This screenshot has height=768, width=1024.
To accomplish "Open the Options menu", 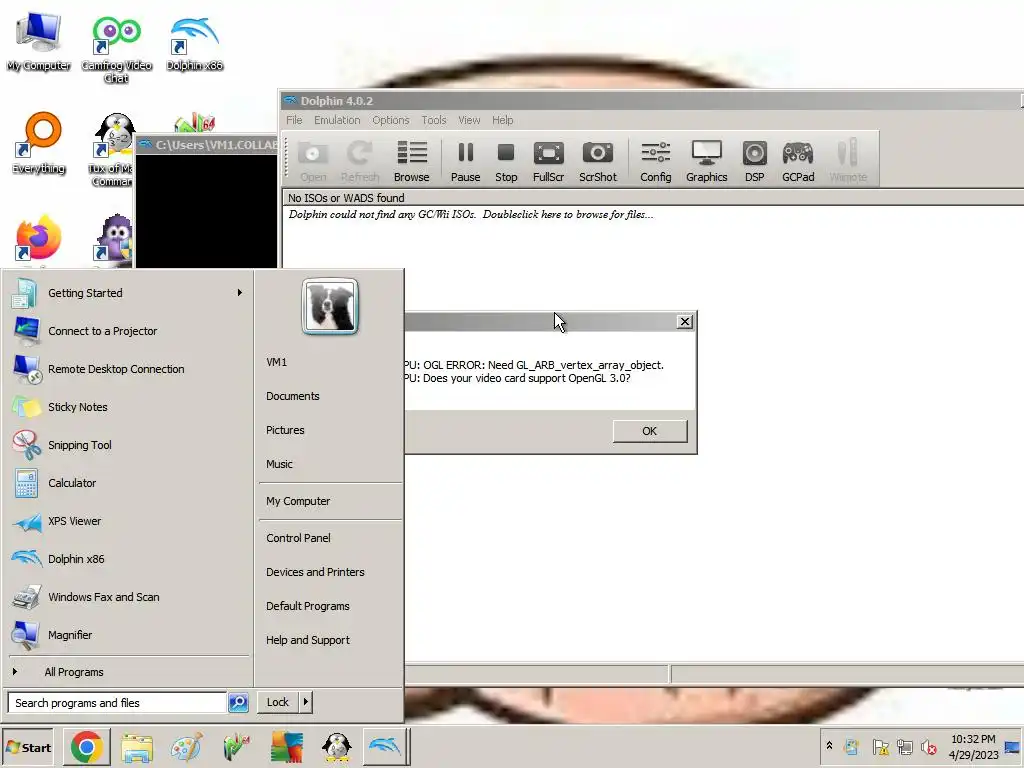I will point(391,120).
